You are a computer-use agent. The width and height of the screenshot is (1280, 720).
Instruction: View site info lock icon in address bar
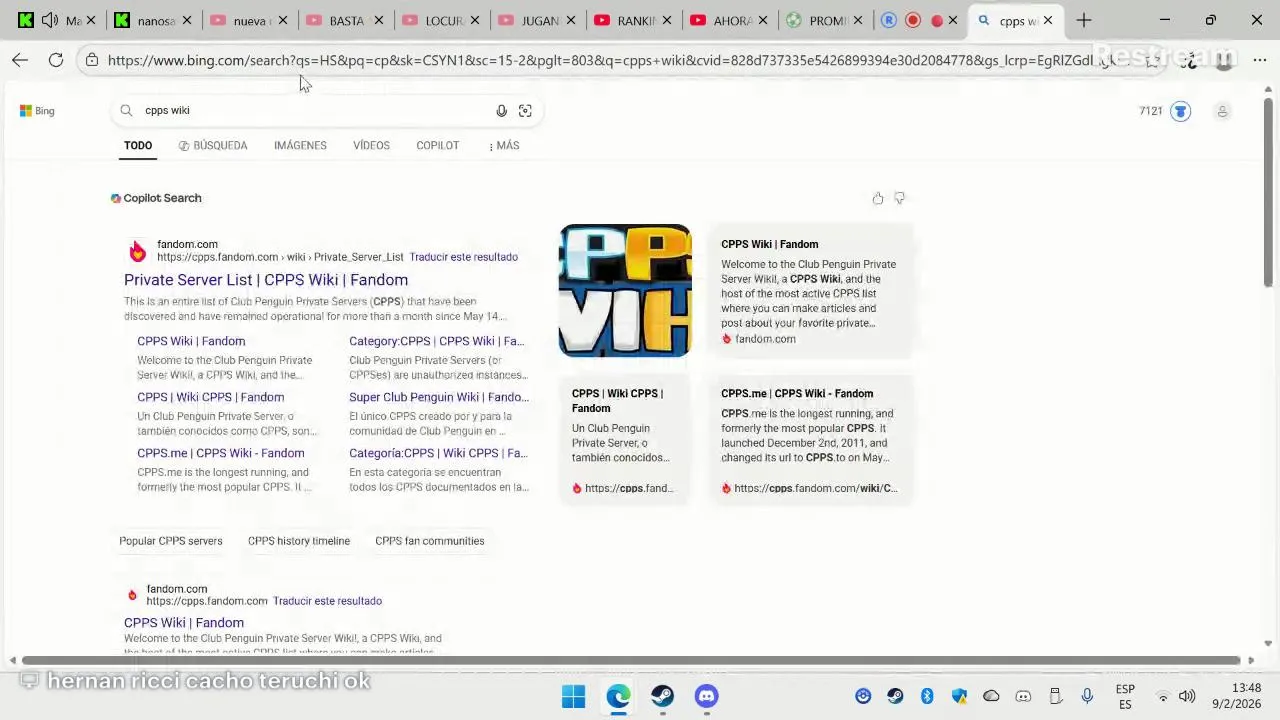[92, 60]
